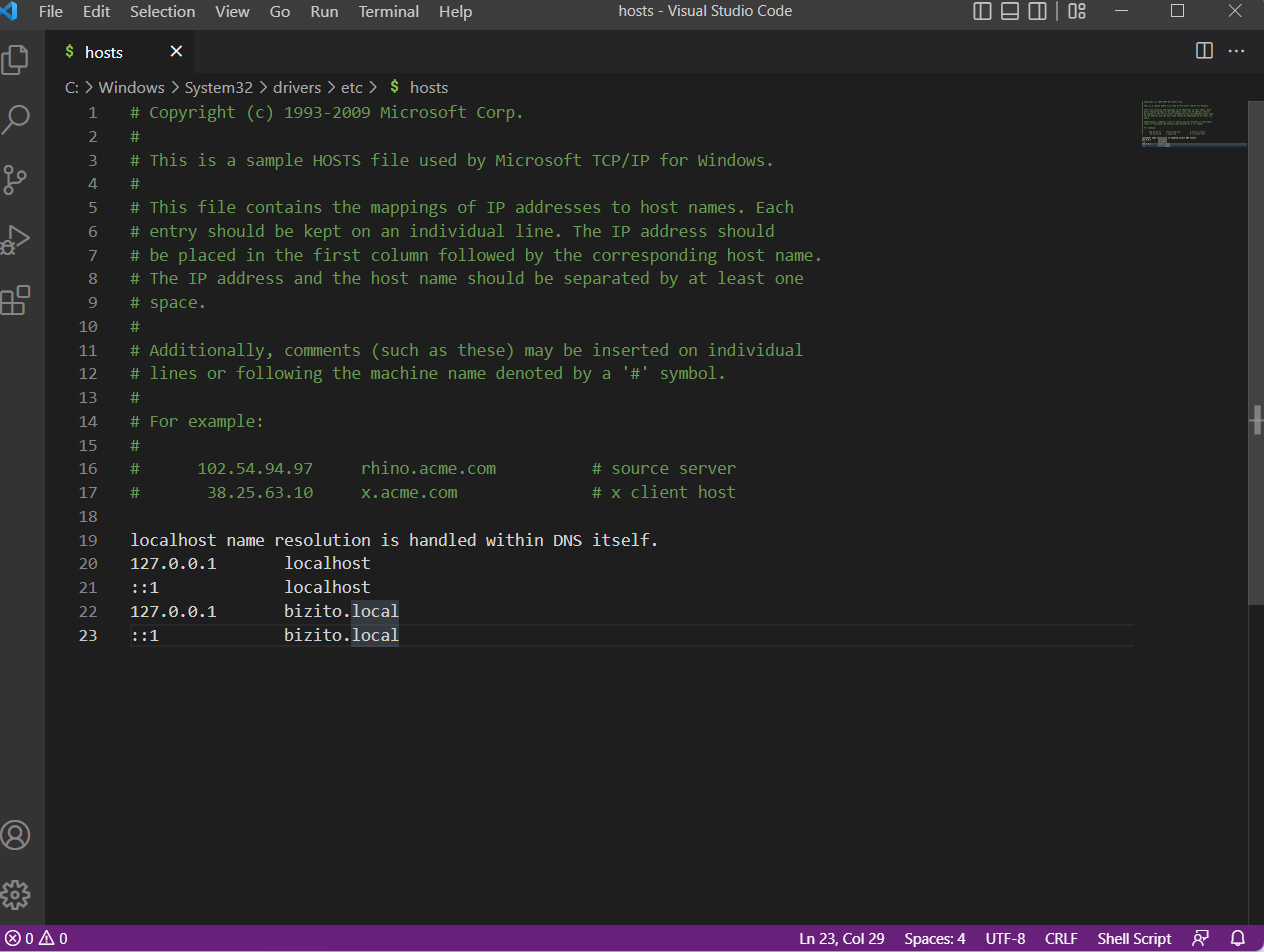Expand the hosts breadcrumb segment

[x=419, y=88]
